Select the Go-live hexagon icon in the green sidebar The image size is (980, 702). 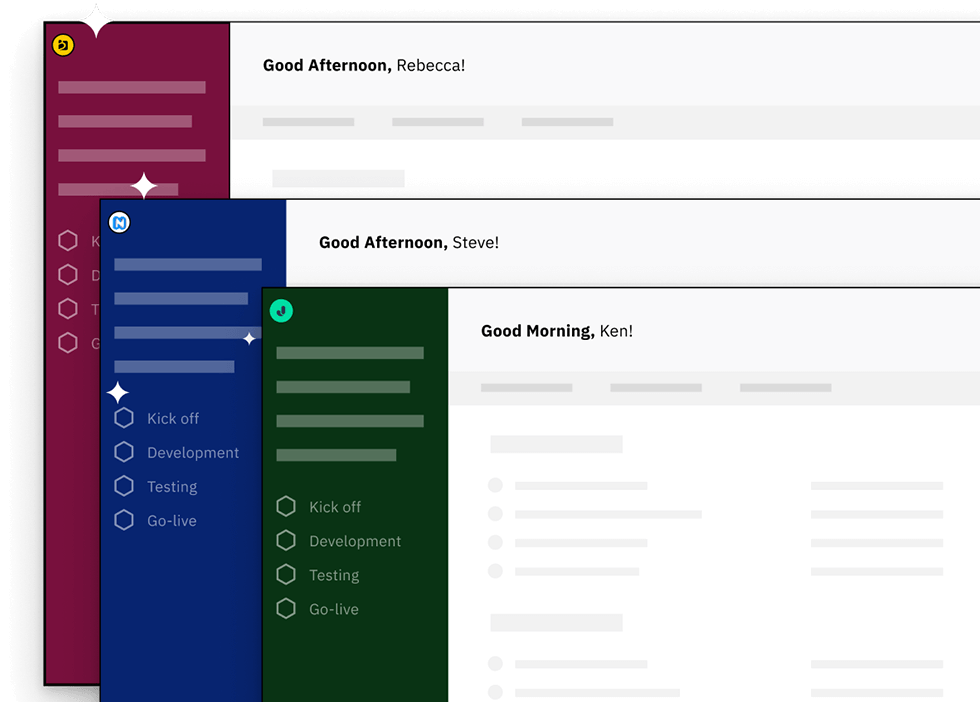pyautogui.click(x=286, y=609)
